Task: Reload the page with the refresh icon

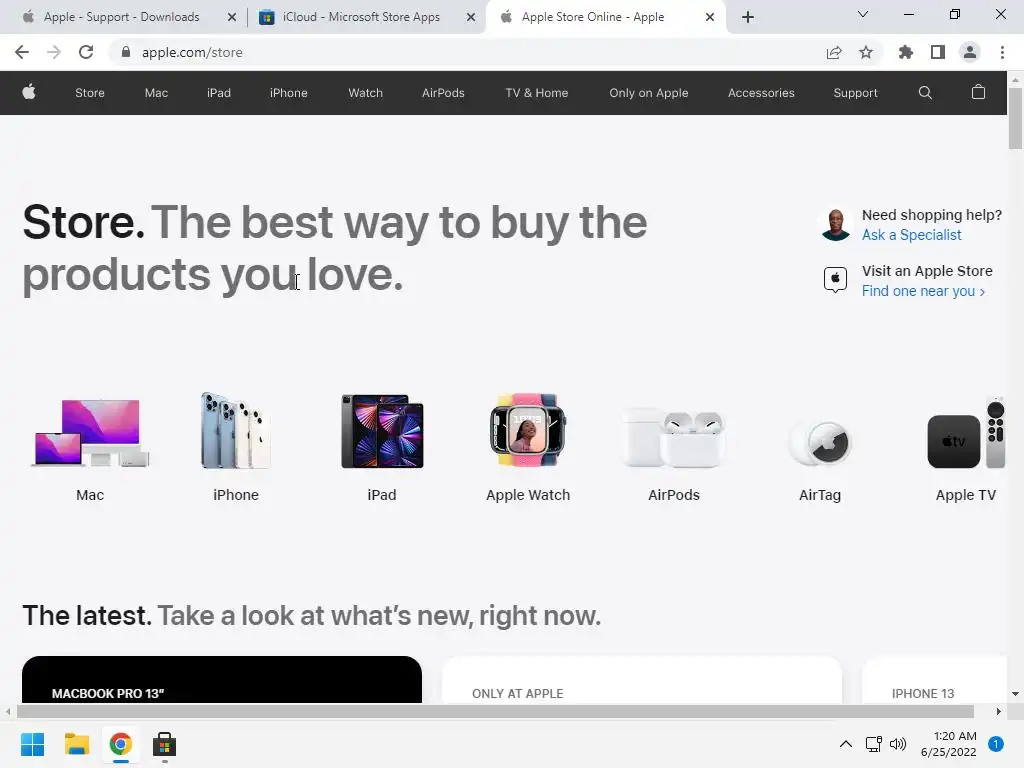Action: [86, 52]
